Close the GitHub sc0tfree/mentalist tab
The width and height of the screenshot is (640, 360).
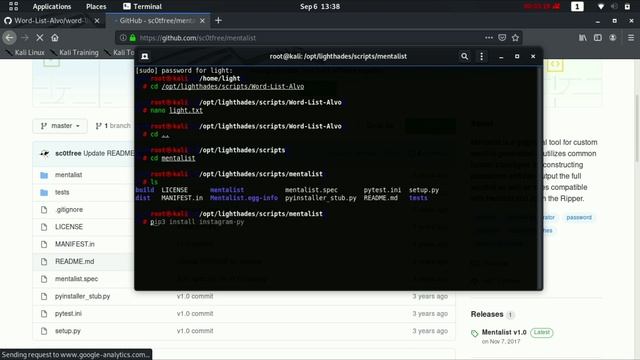coord(202,20)
